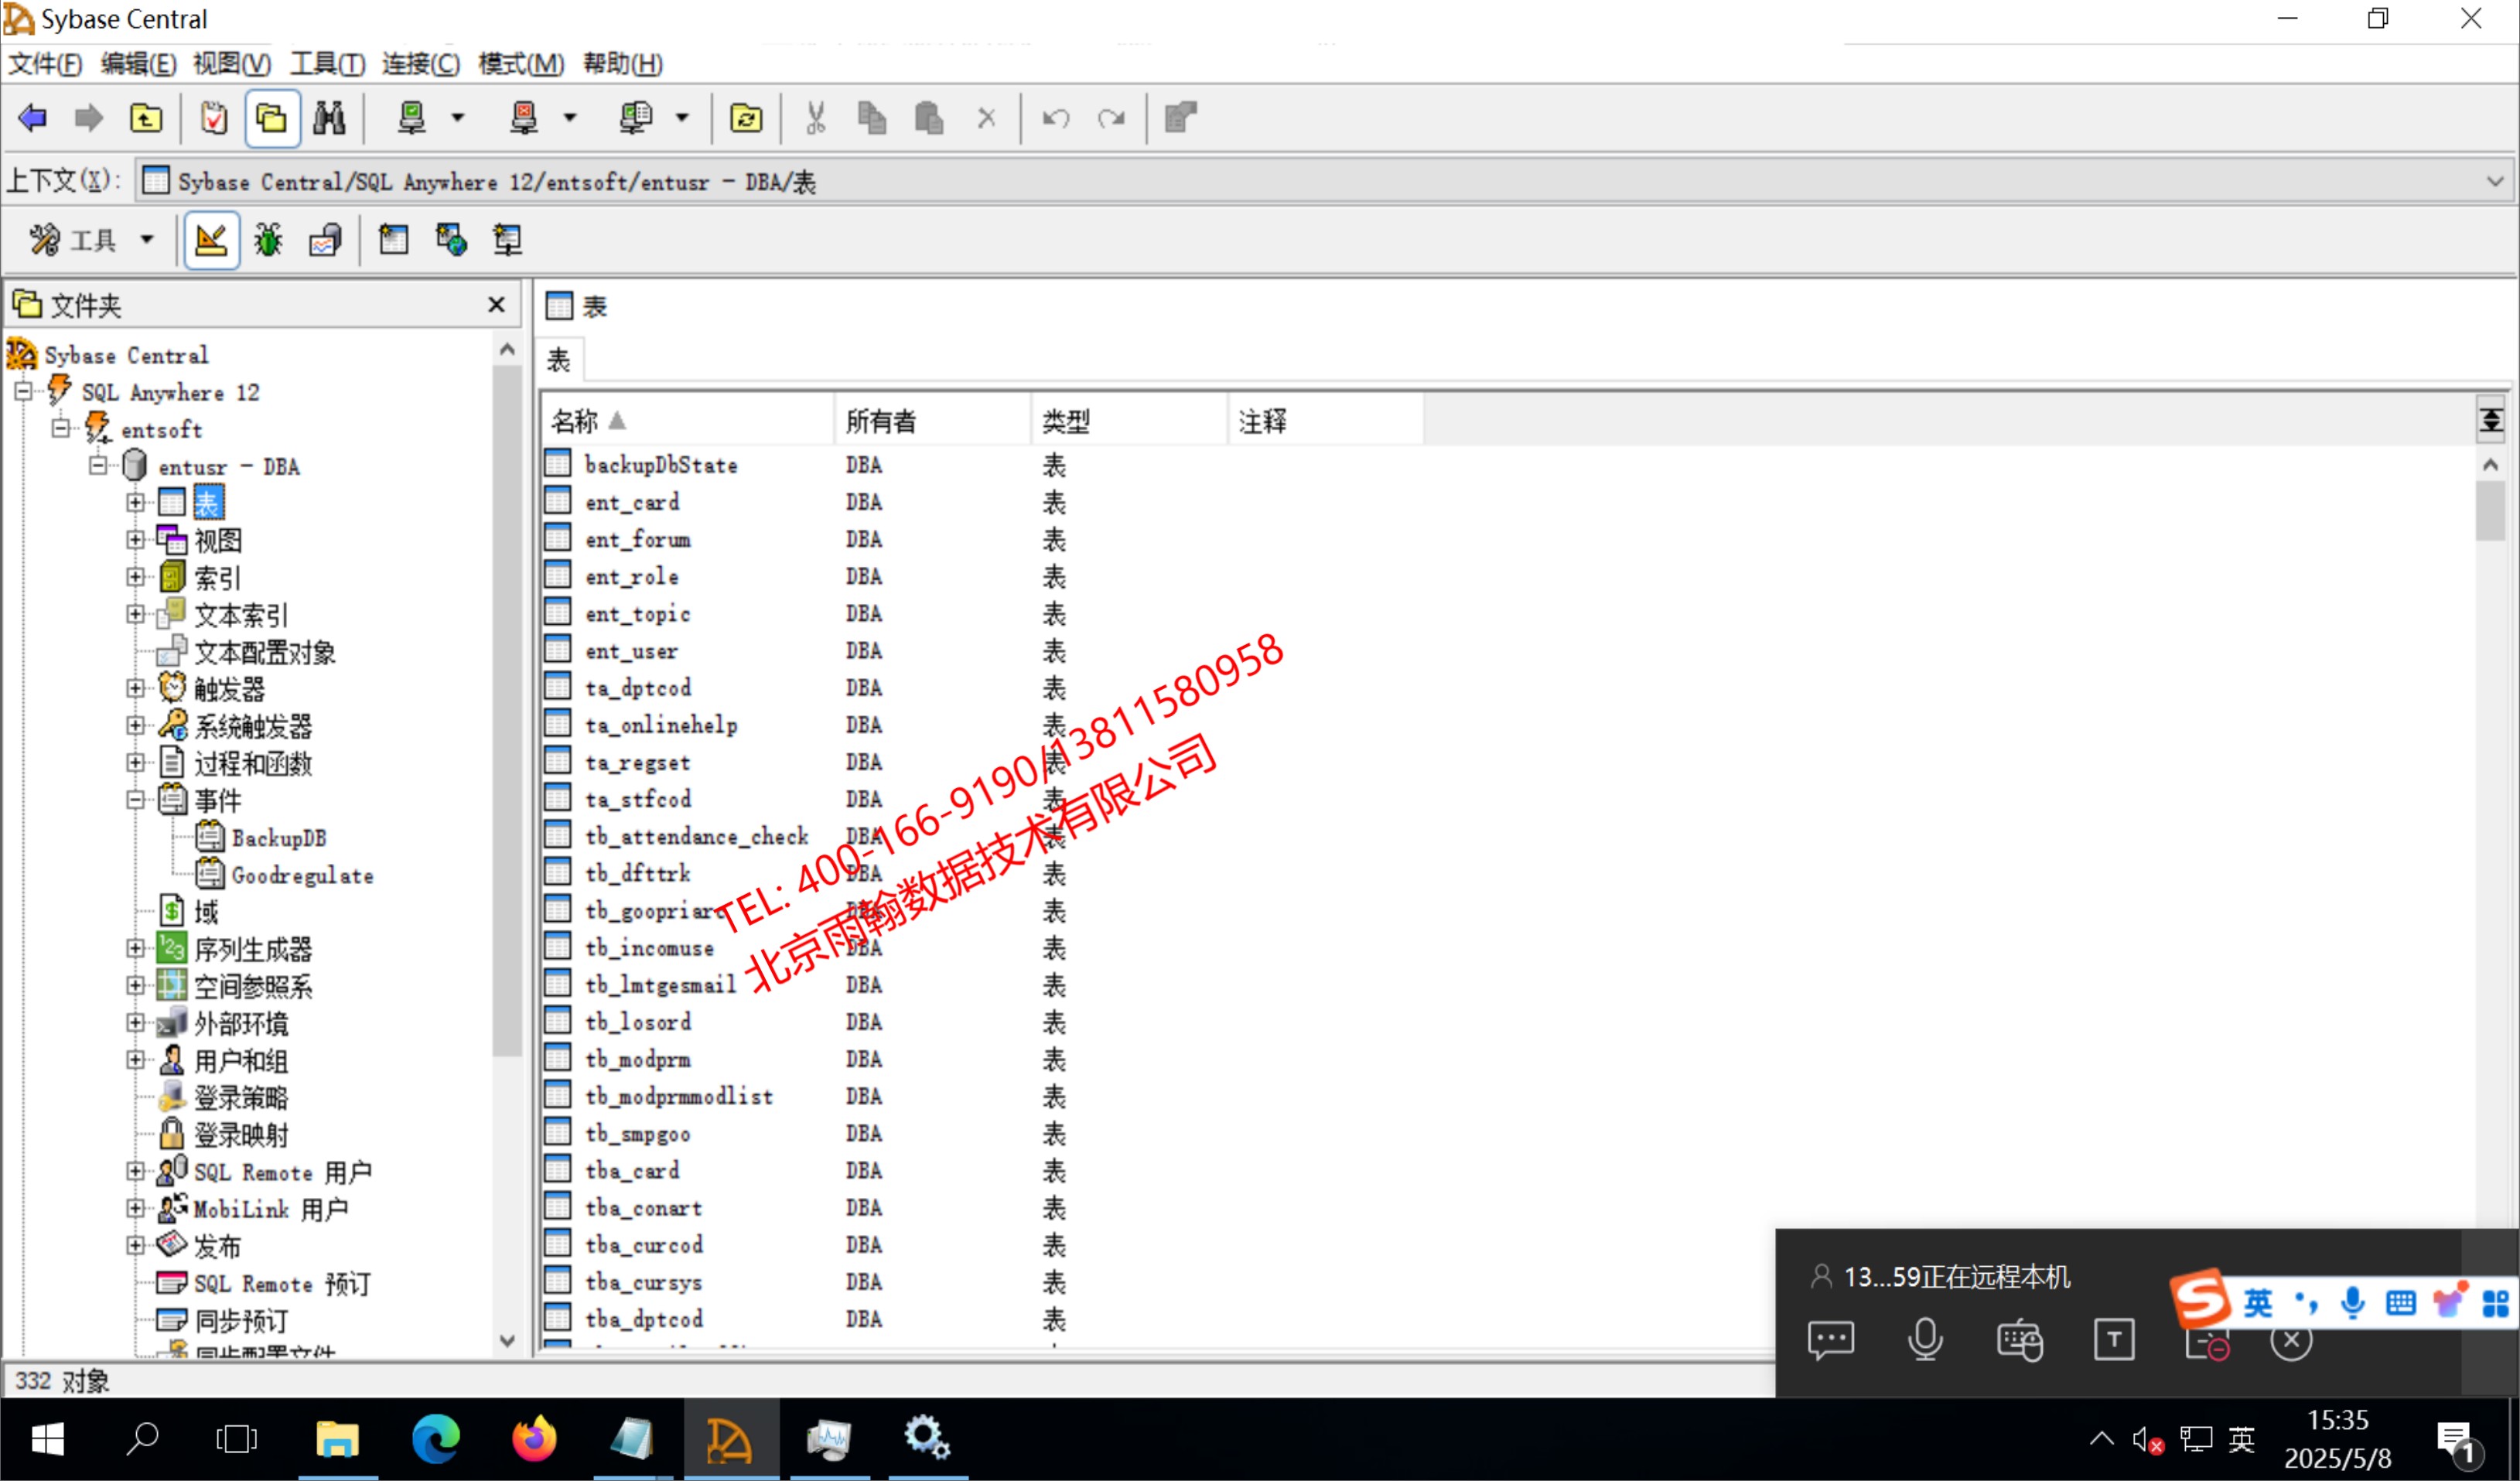Open the 工具(T) menu
Image resolution: width=2520 pixels, height=1481 pixels.
coord(327,64)
